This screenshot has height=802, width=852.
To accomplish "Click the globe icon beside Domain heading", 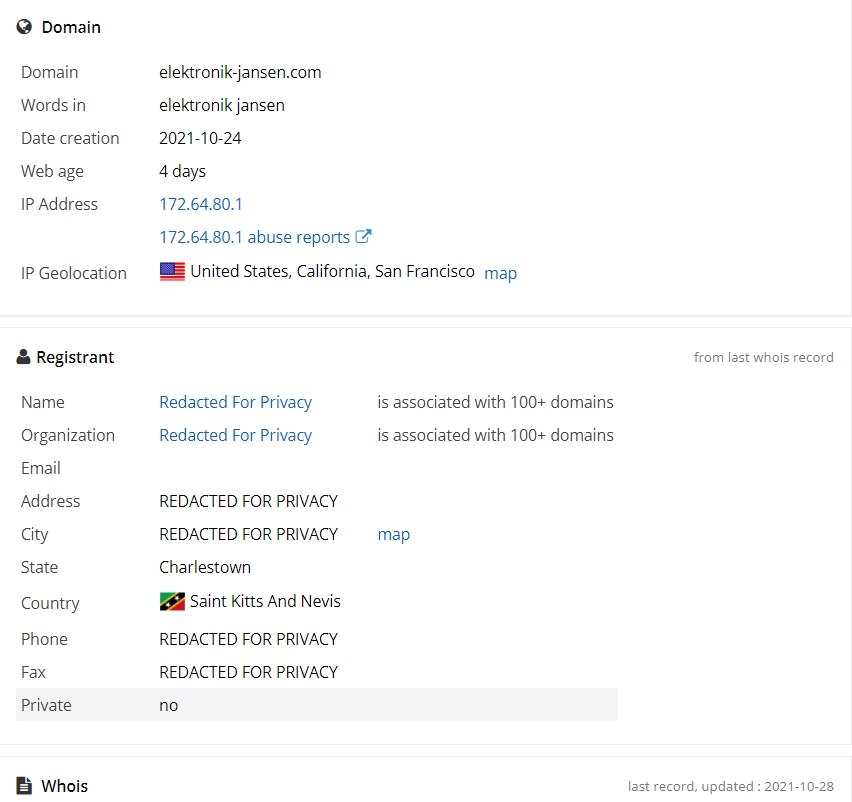I will point(24,27).
